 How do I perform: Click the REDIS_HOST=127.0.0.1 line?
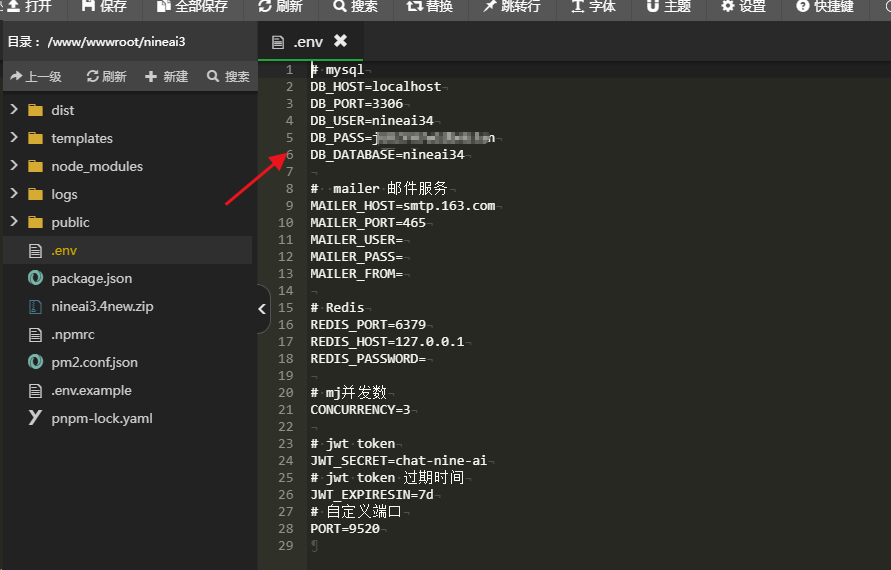387,342
